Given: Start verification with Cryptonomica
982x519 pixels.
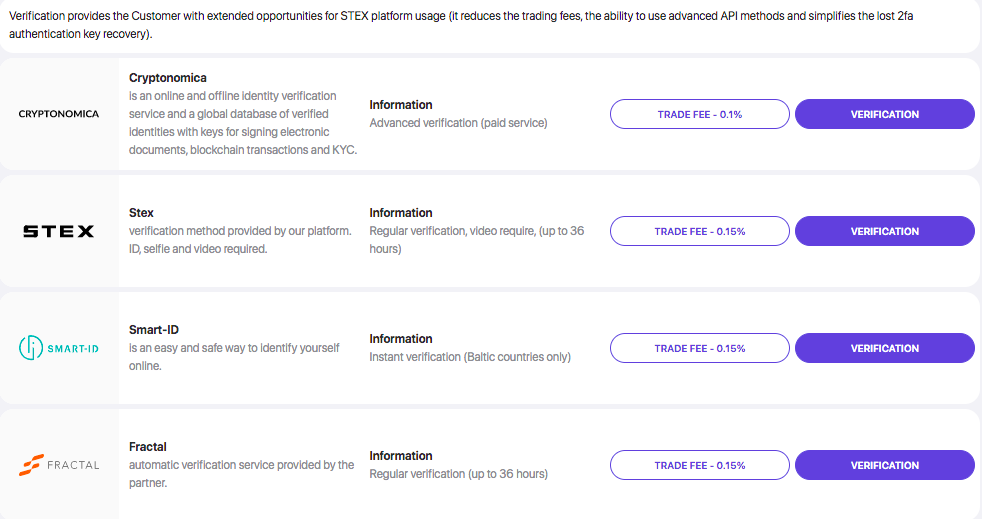Looking at the screenshot, I should [x=884, y=114].
